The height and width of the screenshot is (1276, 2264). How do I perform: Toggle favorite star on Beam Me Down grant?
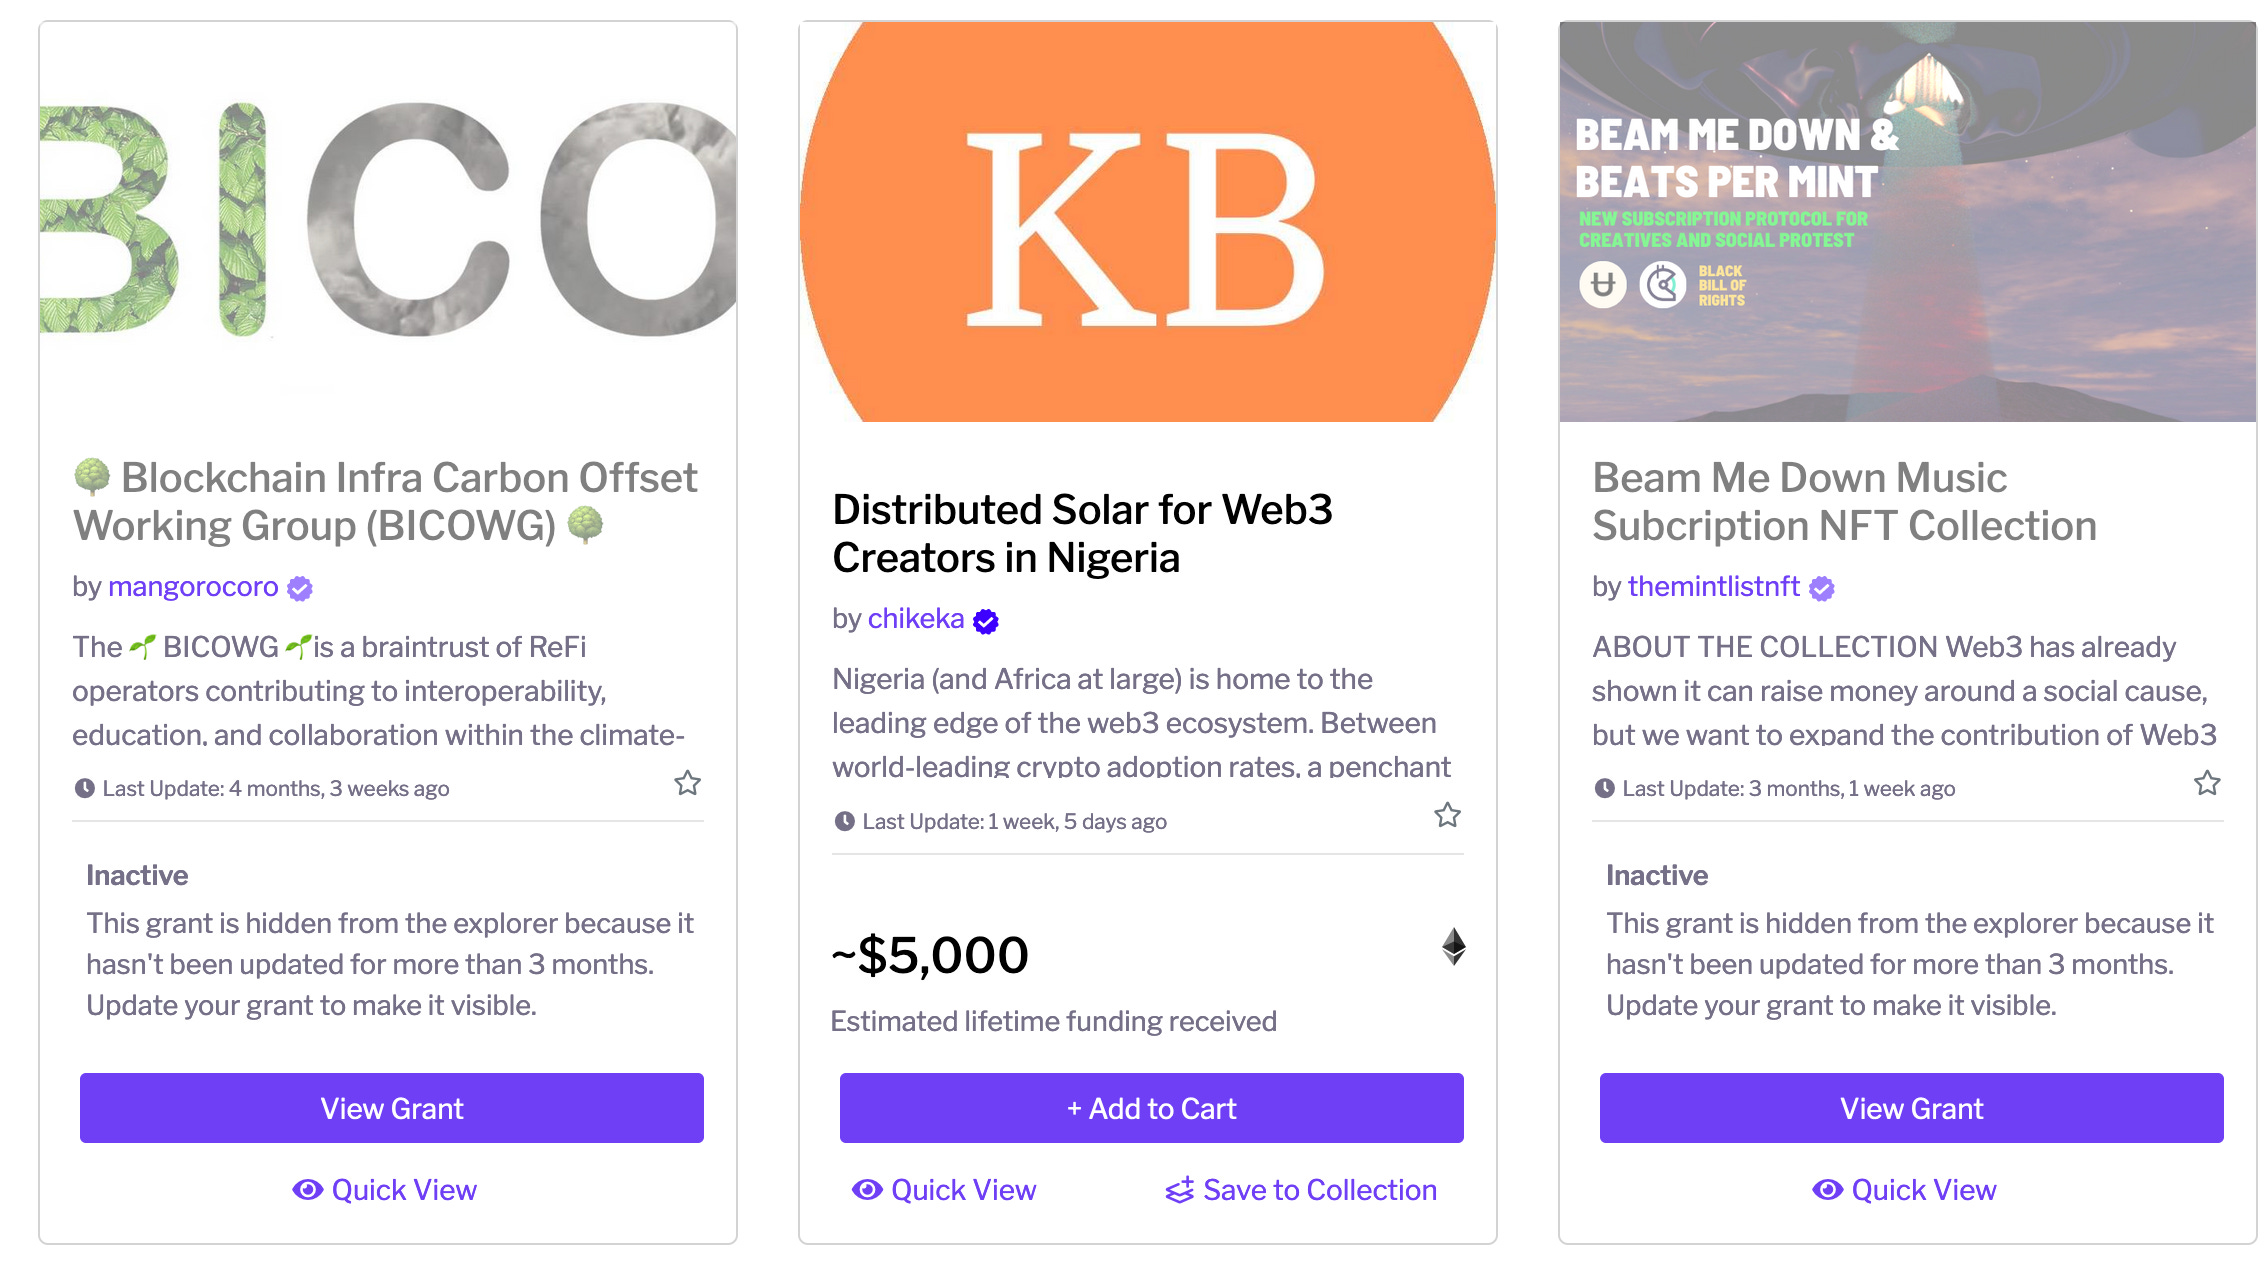click(2207, 783)
